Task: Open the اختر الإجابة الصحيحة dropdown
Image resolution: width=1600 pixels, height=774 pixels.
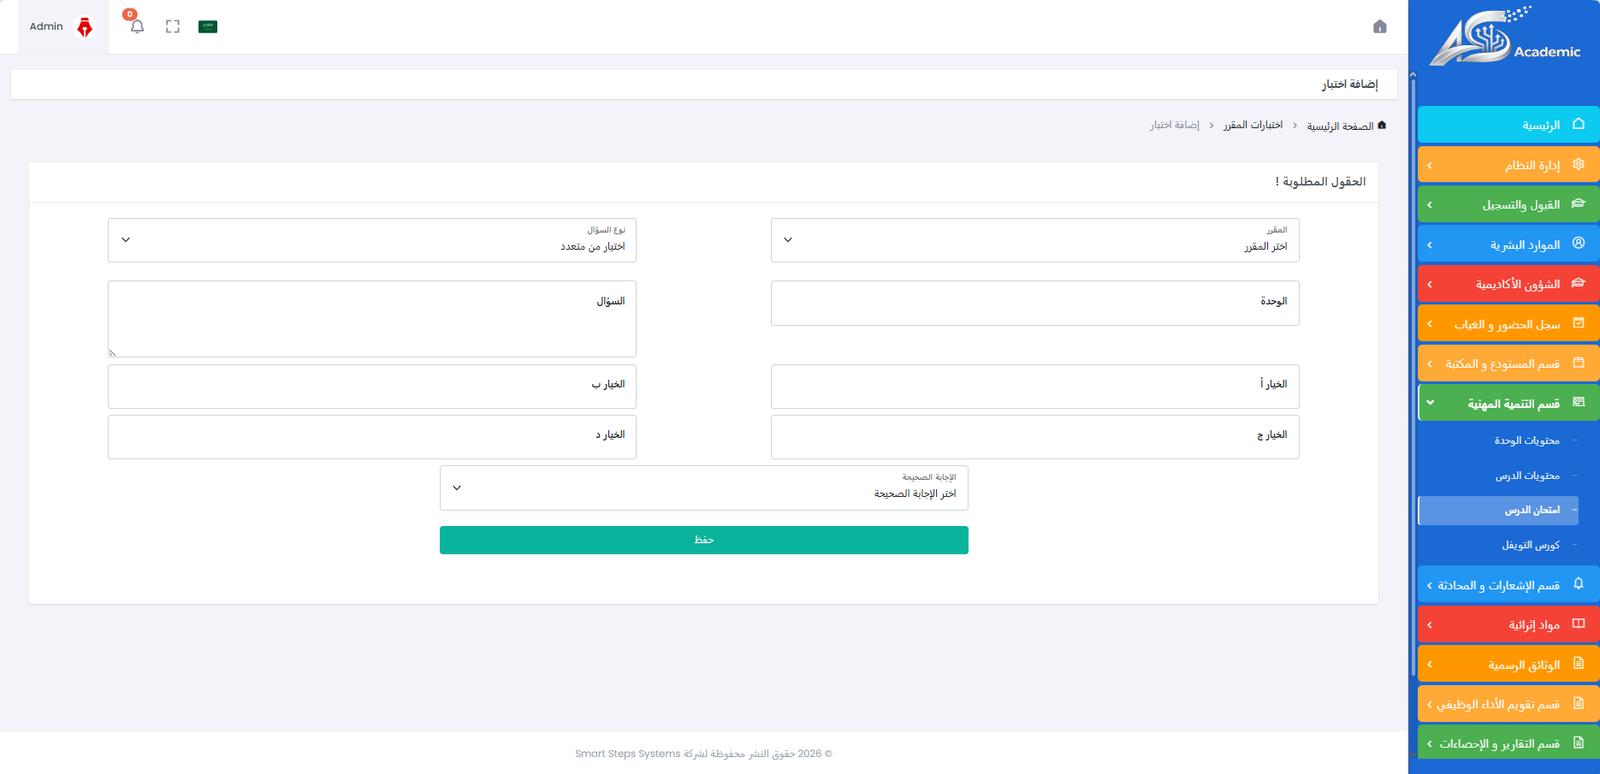Action: coord(703,488)
